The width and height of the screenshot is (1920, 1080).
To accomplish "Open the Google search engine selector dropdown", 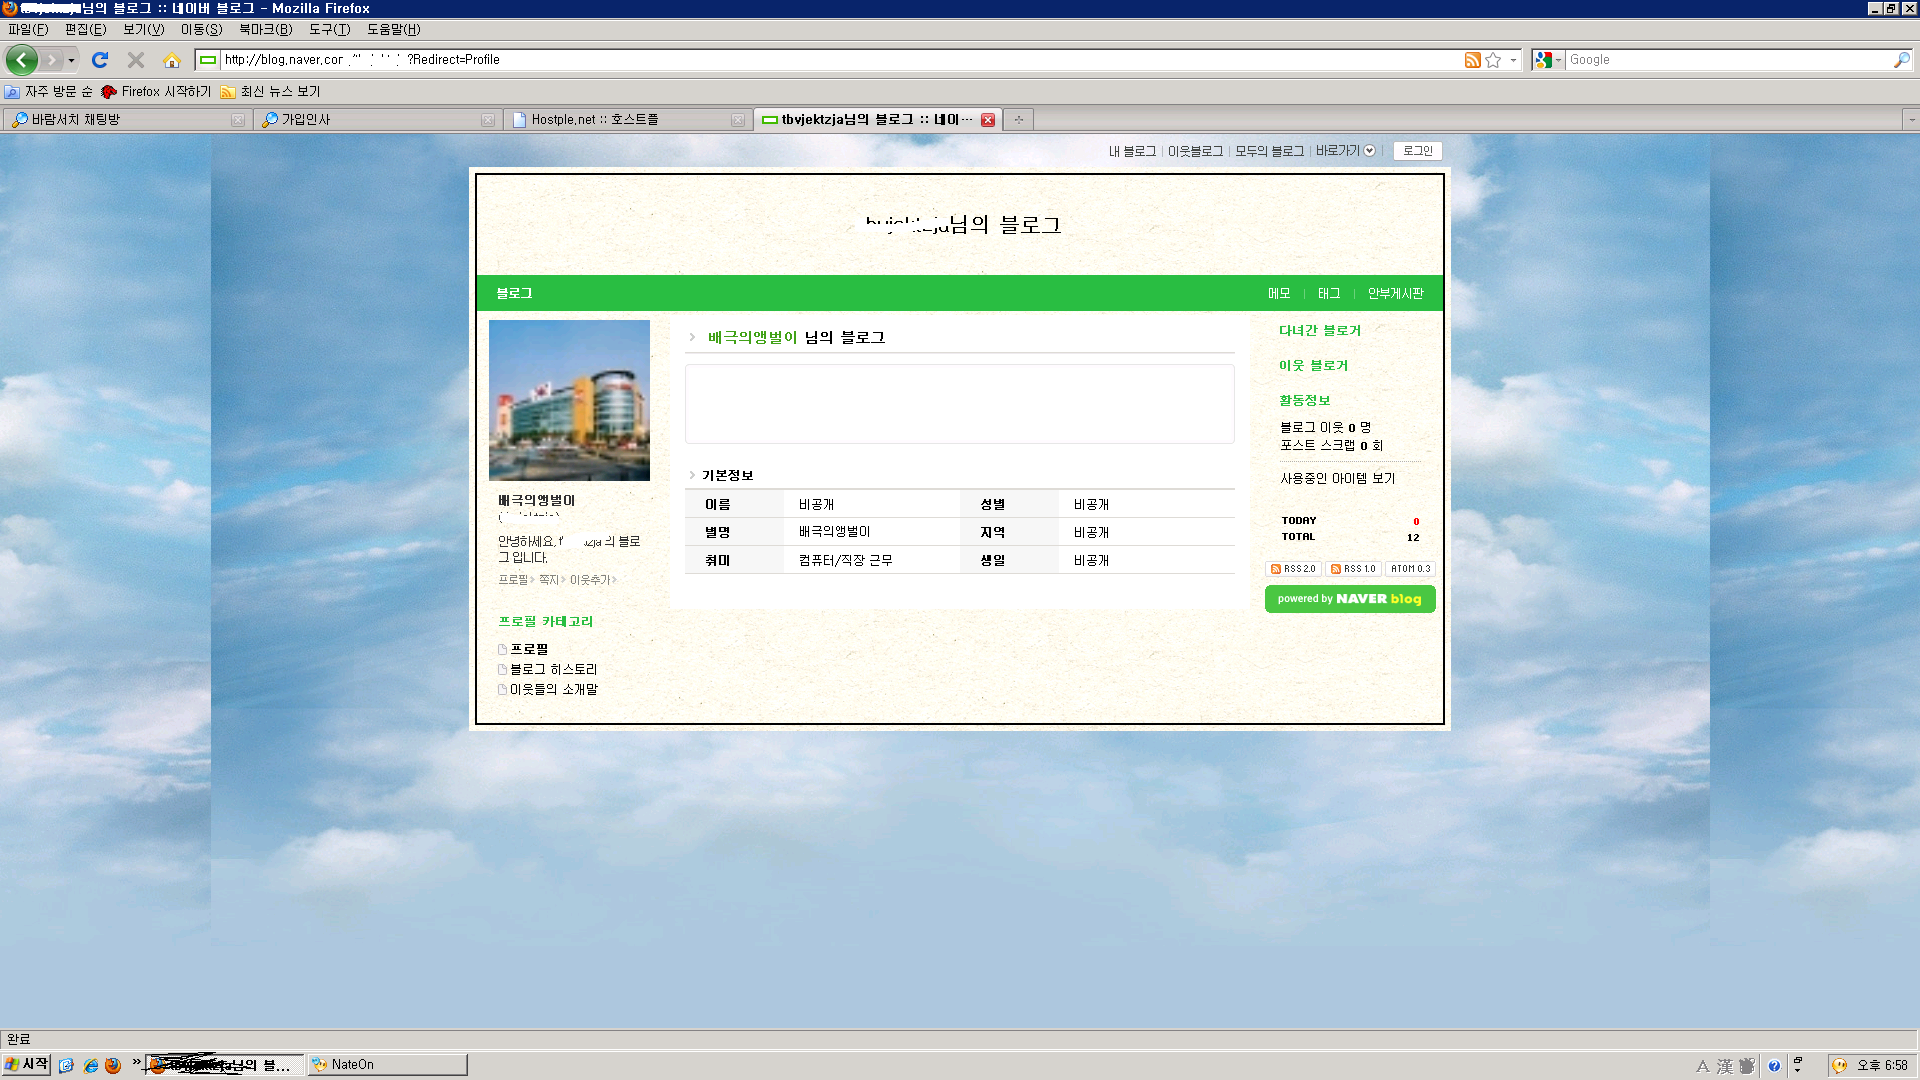I will click(x=1558, y=60).
